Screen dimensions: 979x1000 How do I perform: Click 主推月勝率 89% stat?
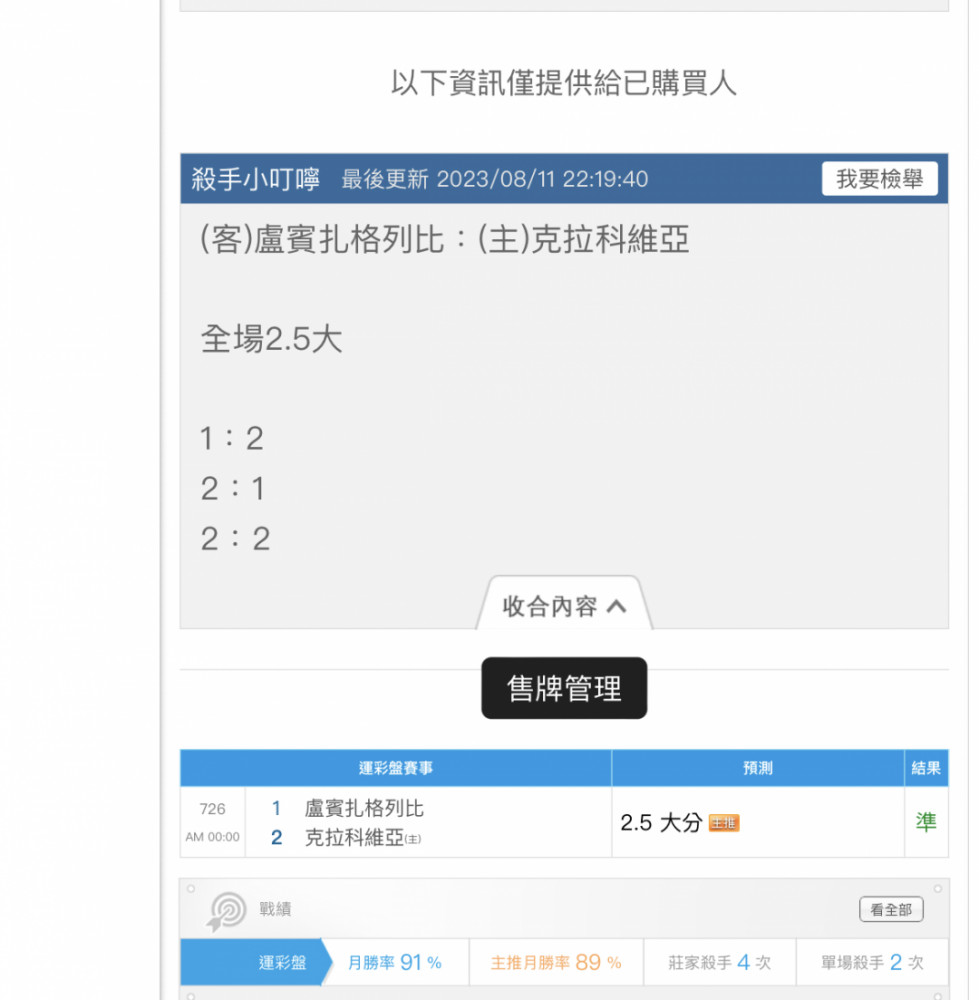pos(556,962)
